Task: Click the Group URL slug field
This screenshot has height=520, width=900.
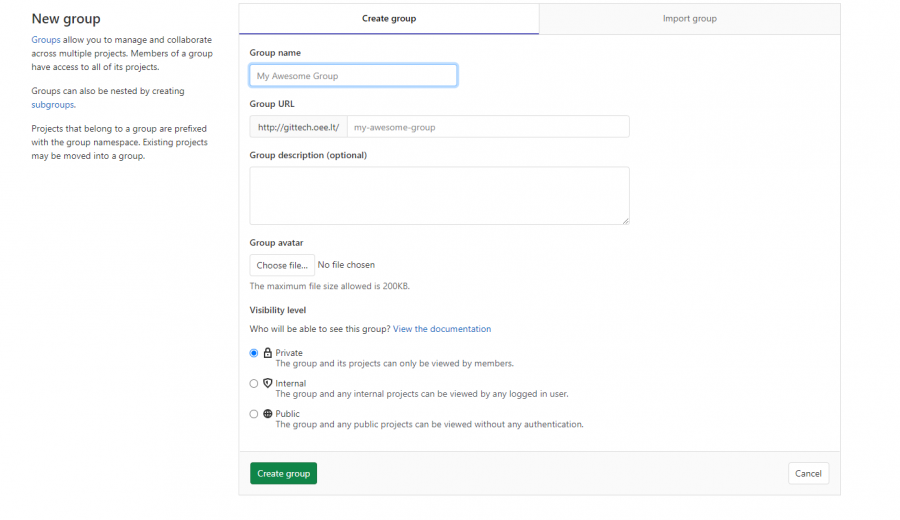Action: point(488,127)
